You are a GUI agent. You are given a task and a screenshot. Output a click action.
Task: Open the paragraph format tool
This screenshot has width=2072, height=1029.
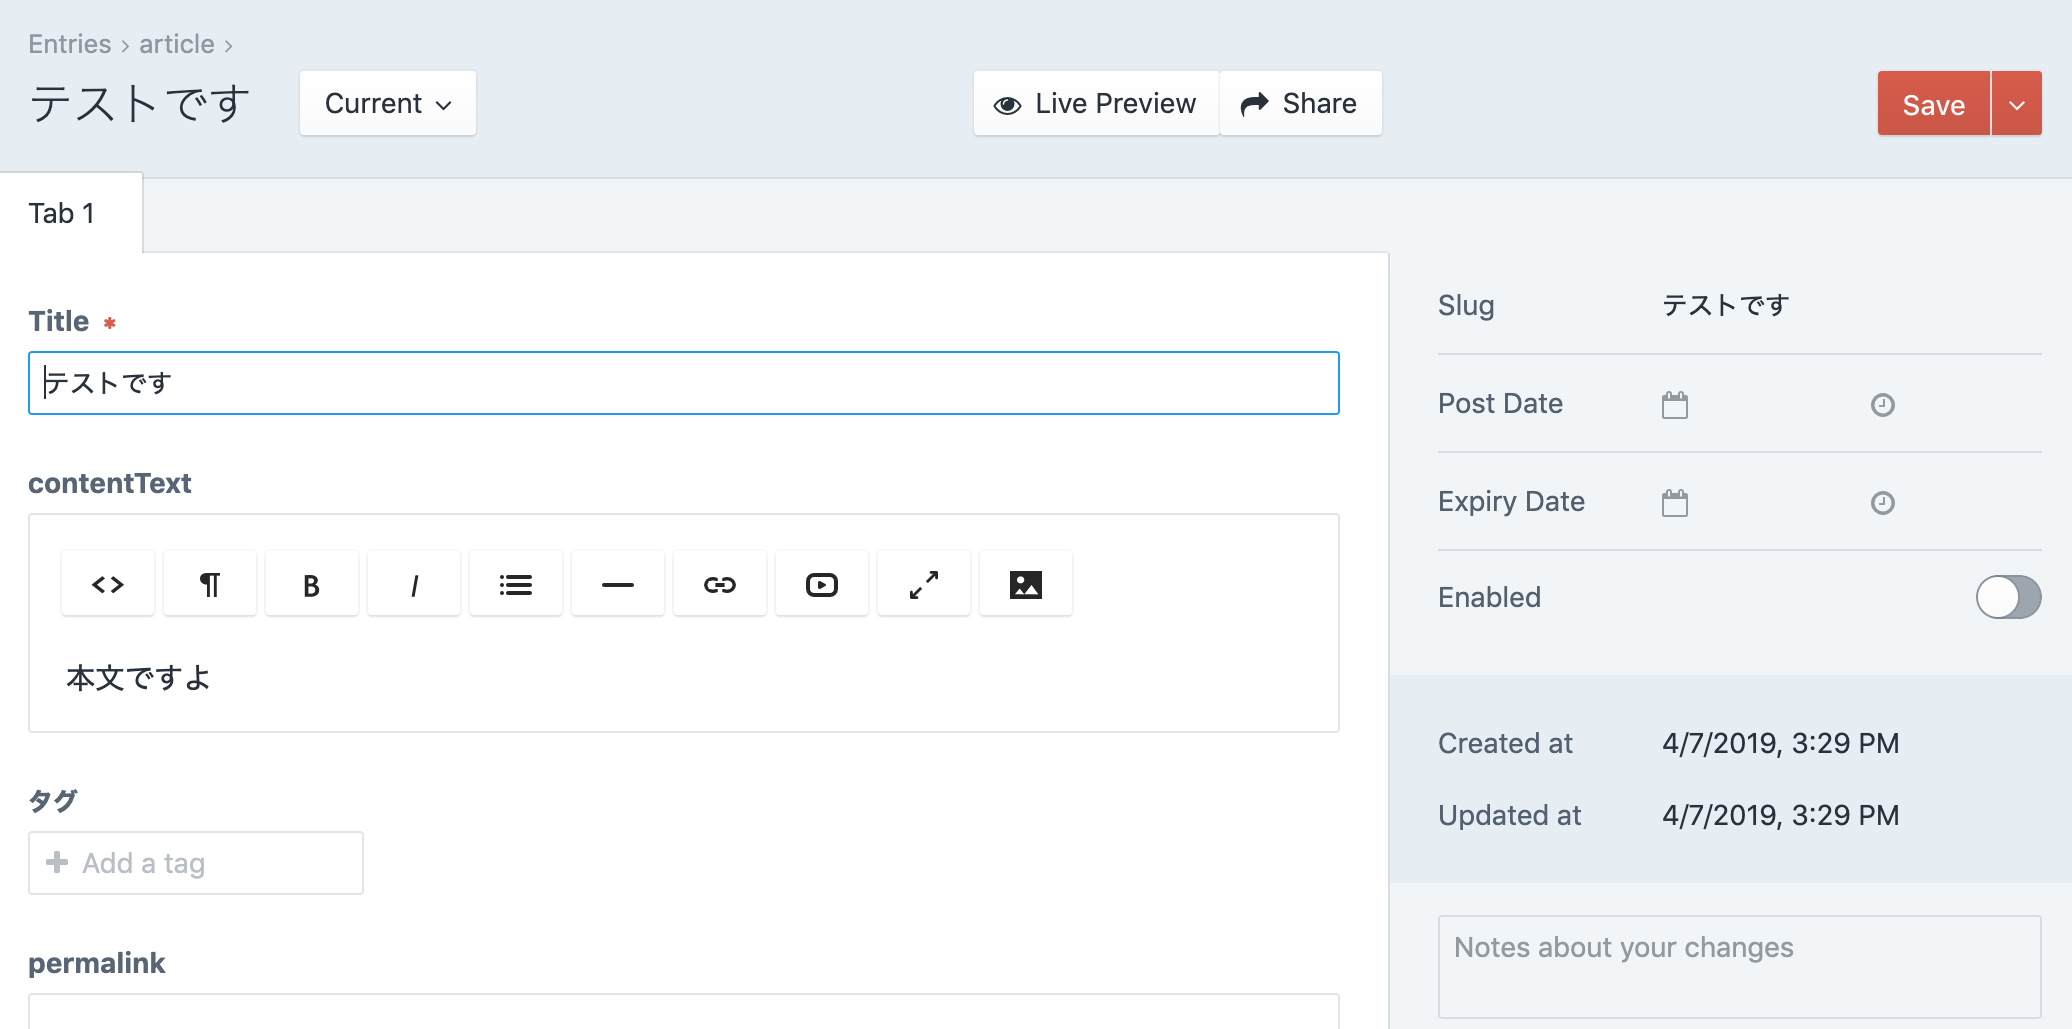[210, 585]
